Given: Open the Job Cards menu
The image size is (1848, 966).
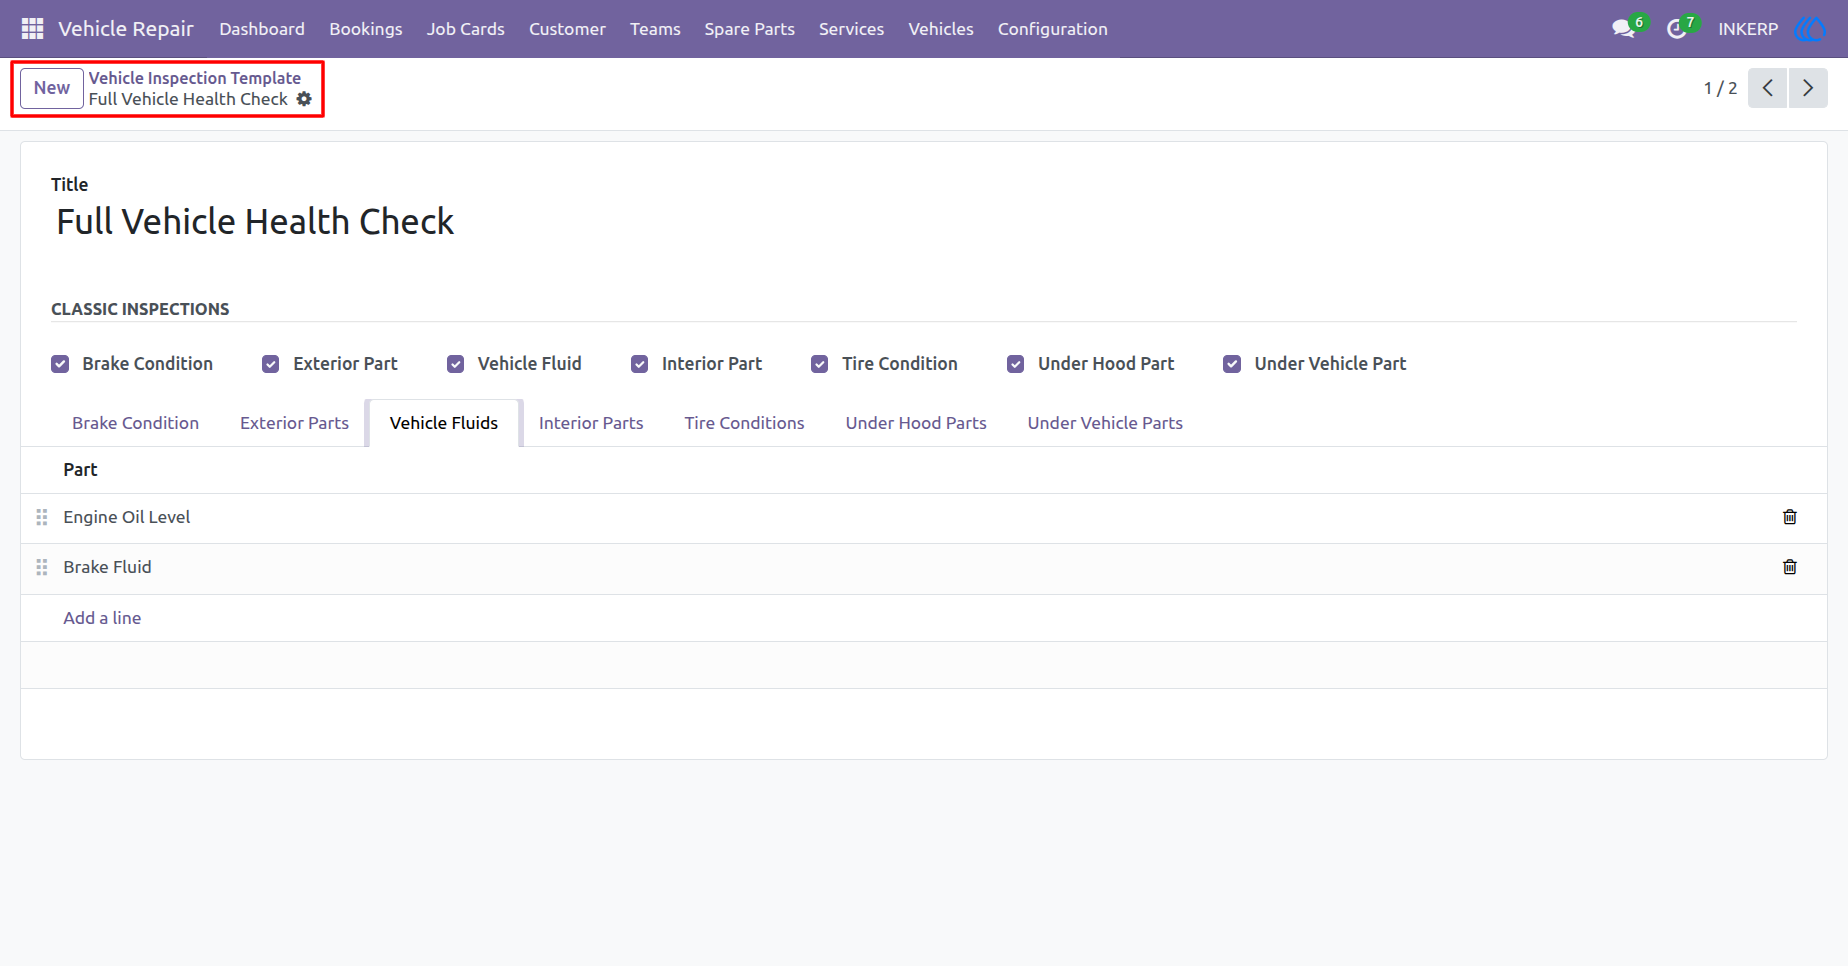Looking at the screenshot, I should point(466,29).
